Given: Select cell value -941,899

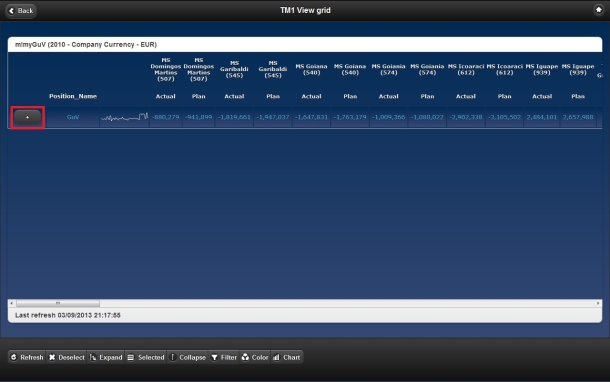Looking at the screenshot, I should point(198,117).
